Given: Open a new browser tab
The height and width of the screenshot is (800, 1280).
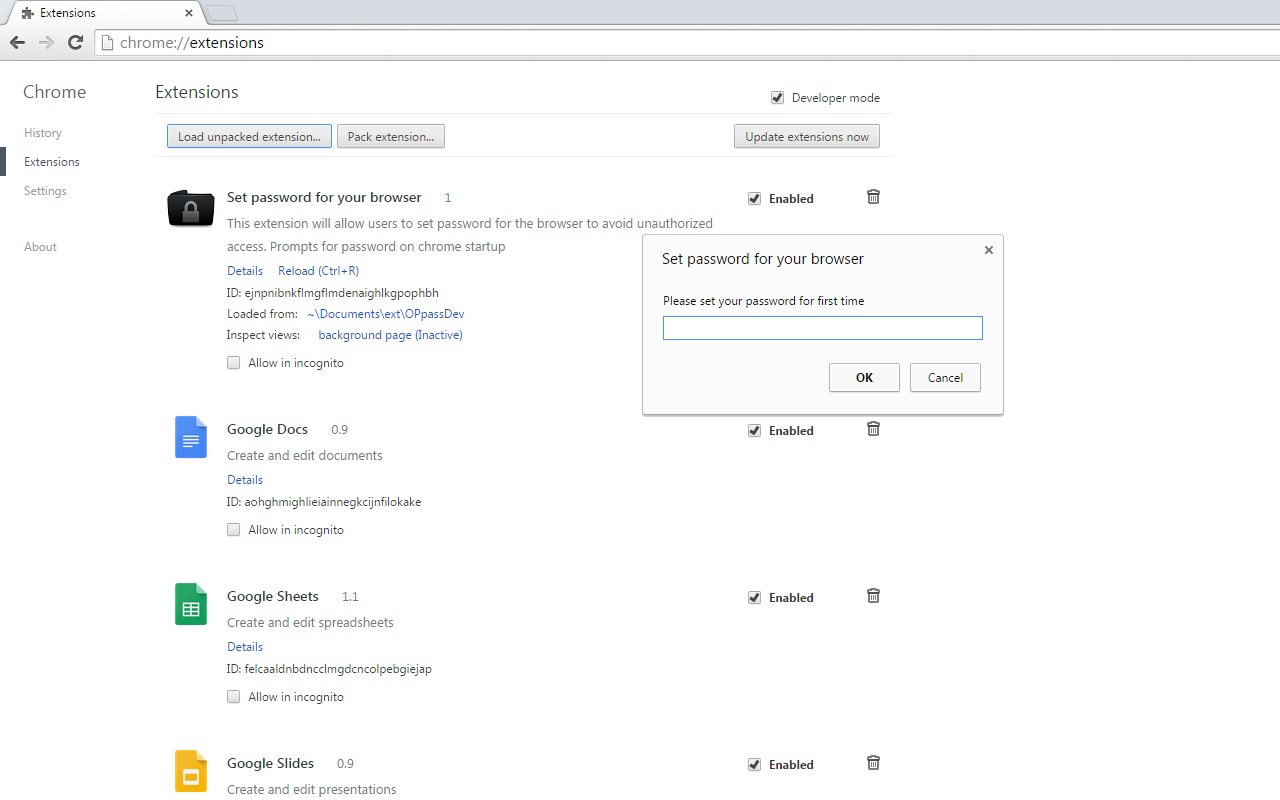Looking at the screenshot, I should pyautogui.click(x=222, y=12).
